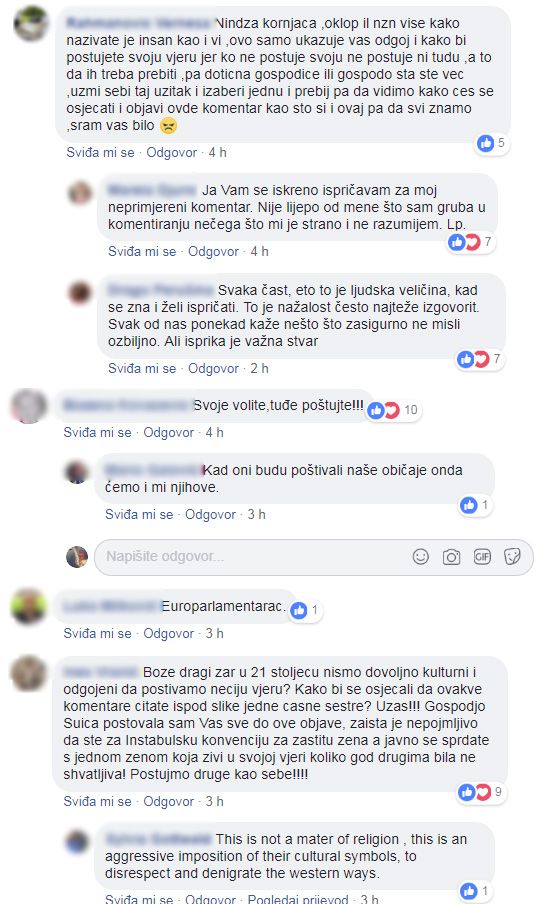Image resolution: width=541 pixels, height=904 pixels.
Task: Open emoji picker in reply box
Action: point(420,556)
